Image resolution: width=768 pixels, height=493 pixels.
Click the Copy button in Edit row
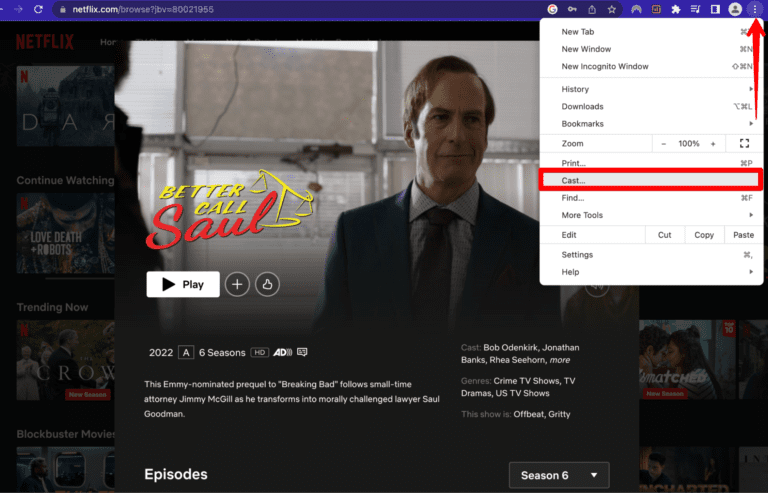(704, 235)
